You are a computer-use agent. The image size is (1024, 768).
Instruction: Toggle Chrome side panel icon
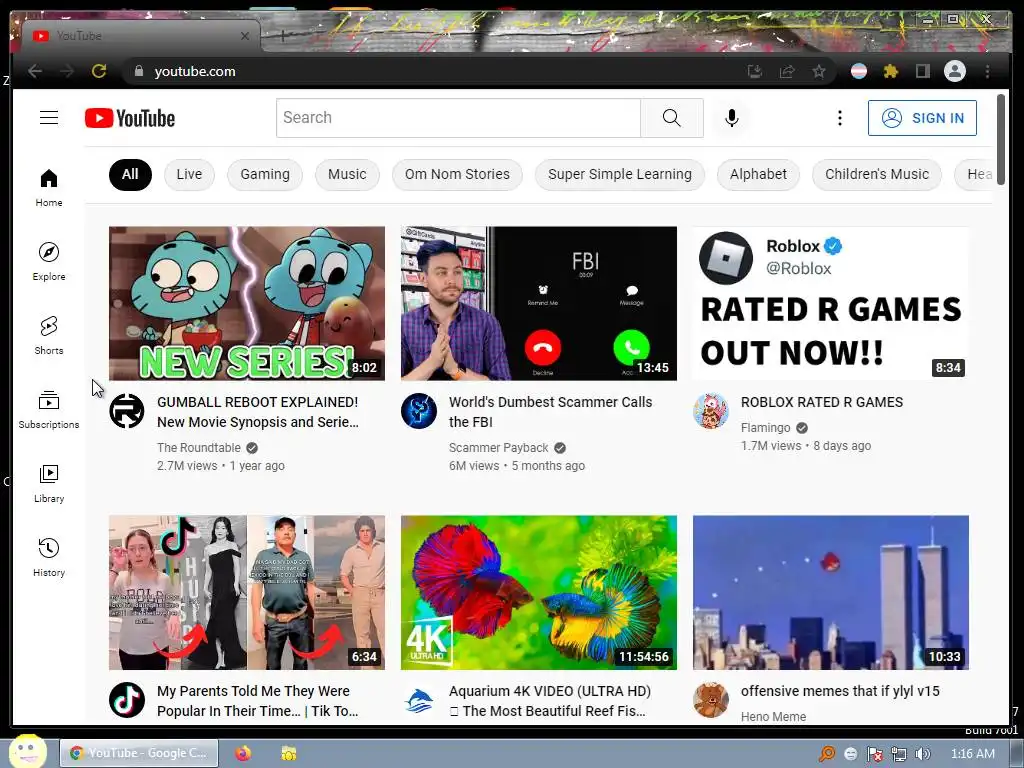[x=922, y=71]
